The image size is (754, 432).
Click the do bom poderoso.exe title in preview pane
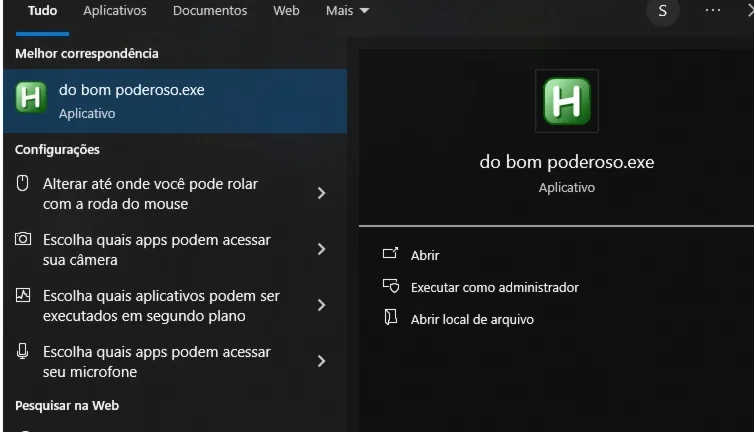(566, 162)
